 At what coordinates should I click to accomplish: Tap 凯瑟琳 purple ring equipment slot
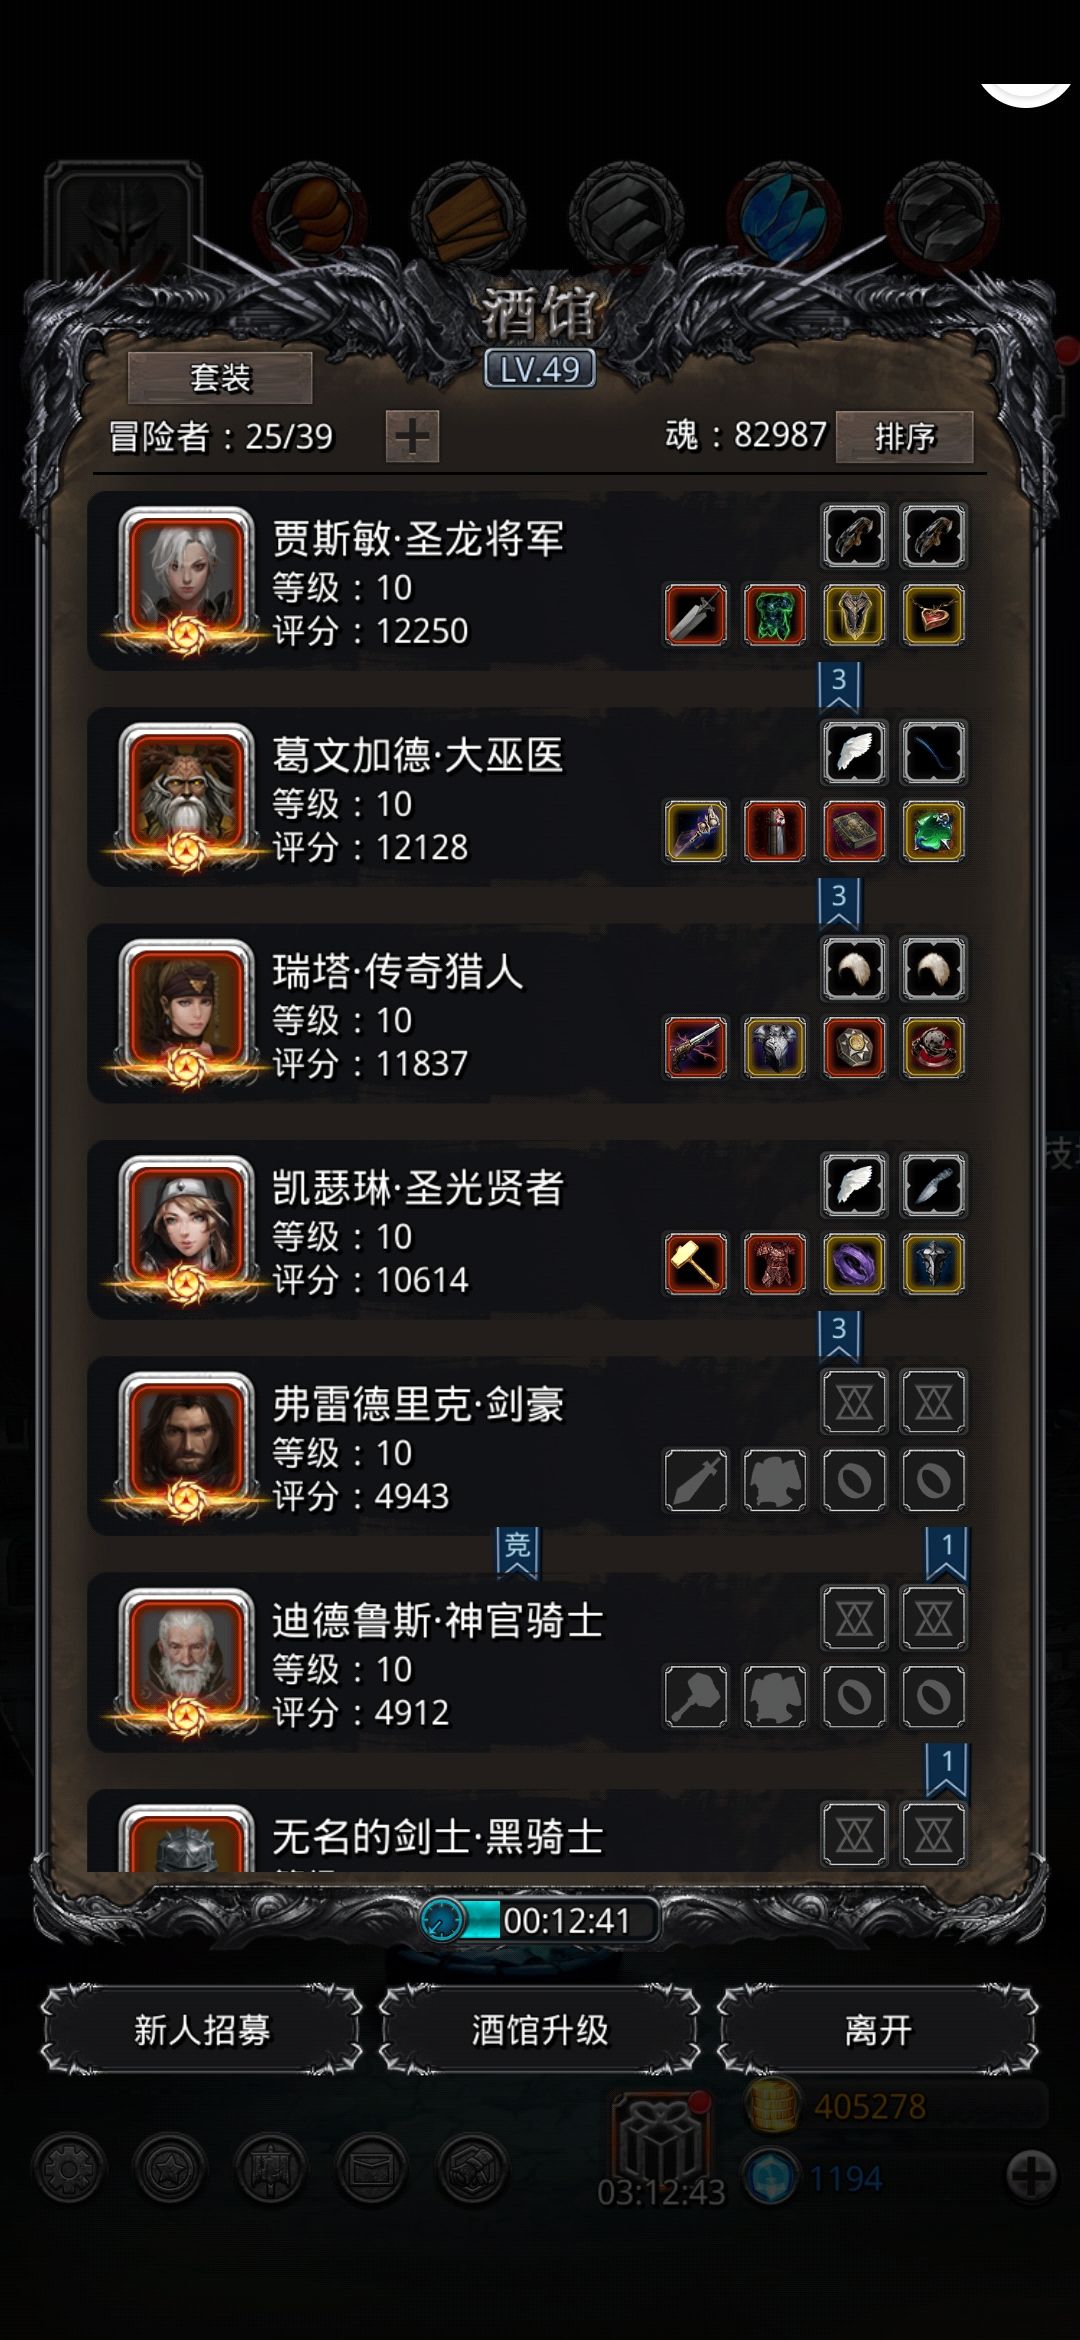(854, 1263)
